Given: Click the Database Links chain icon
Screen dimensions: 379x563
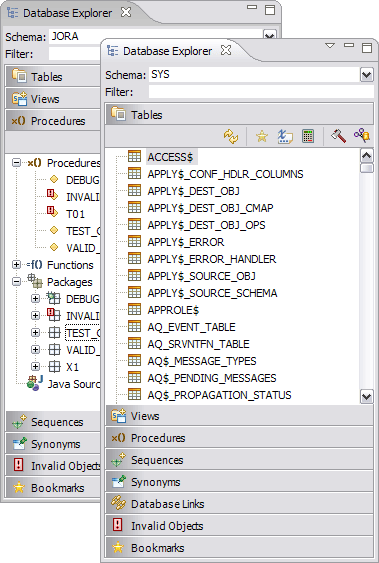Looking at the screenshot, I should 118,503.
